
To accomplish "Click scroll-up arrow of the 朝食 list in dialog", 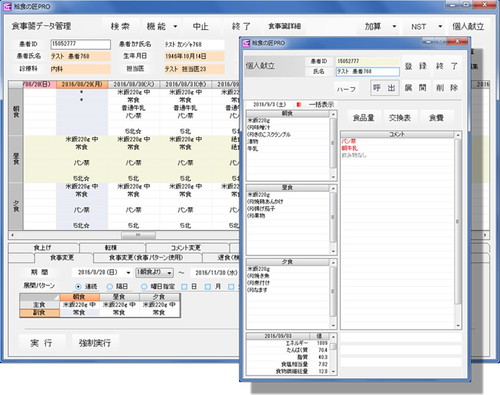I will click(x=333, y=114).
